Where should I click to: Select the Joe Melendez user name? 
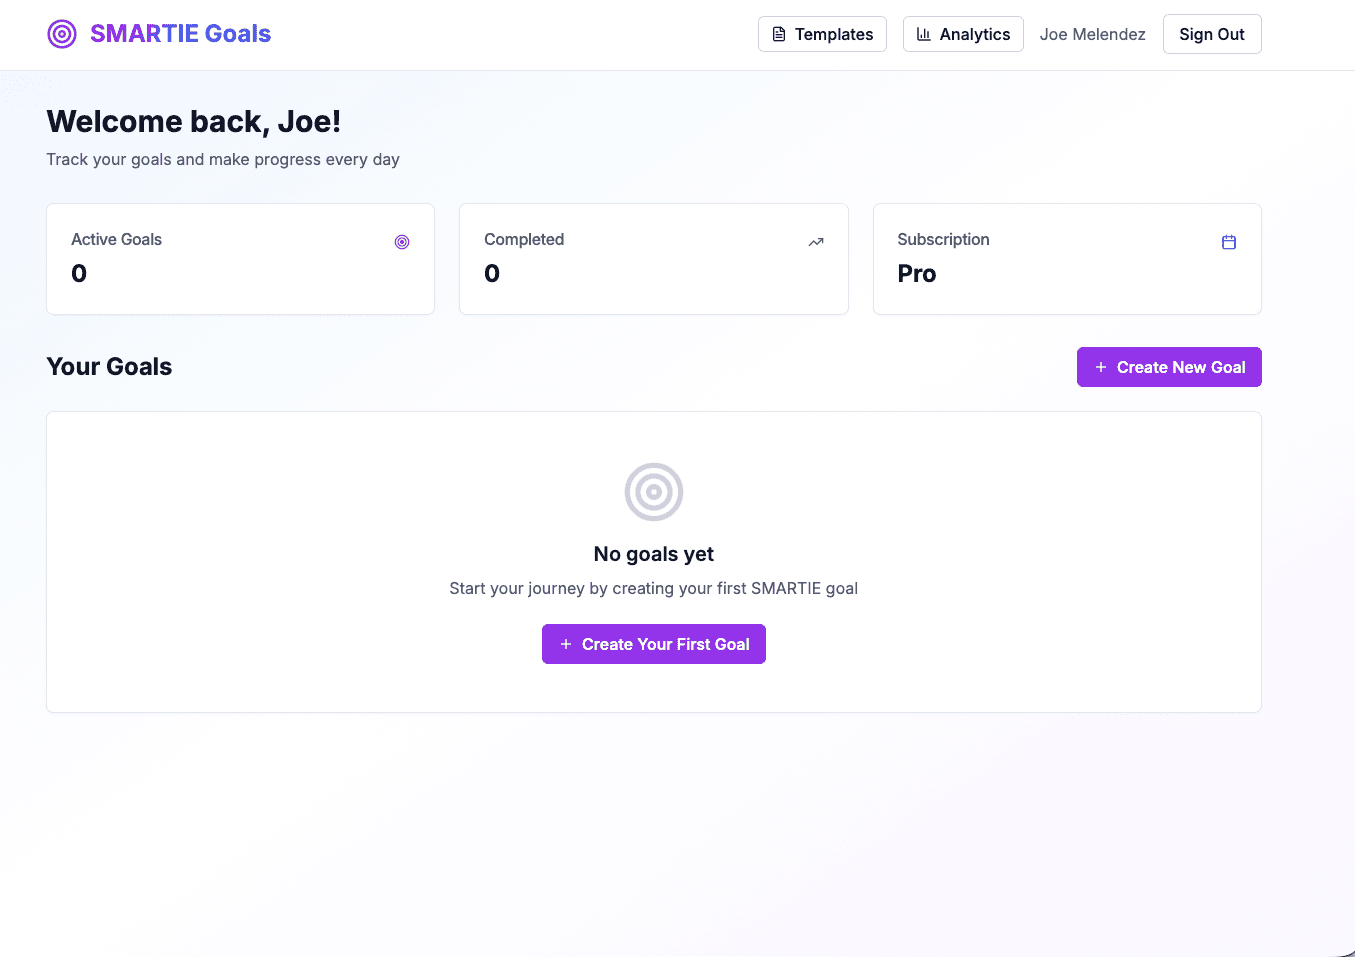(1093, 34)
